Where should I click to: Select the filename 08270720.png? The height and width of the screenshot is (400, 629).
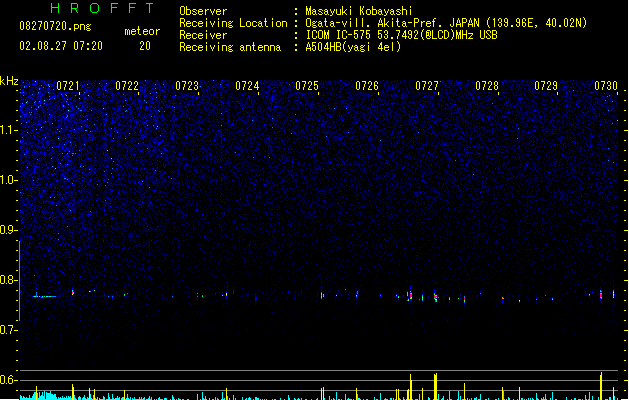click(x=55, y=26)
